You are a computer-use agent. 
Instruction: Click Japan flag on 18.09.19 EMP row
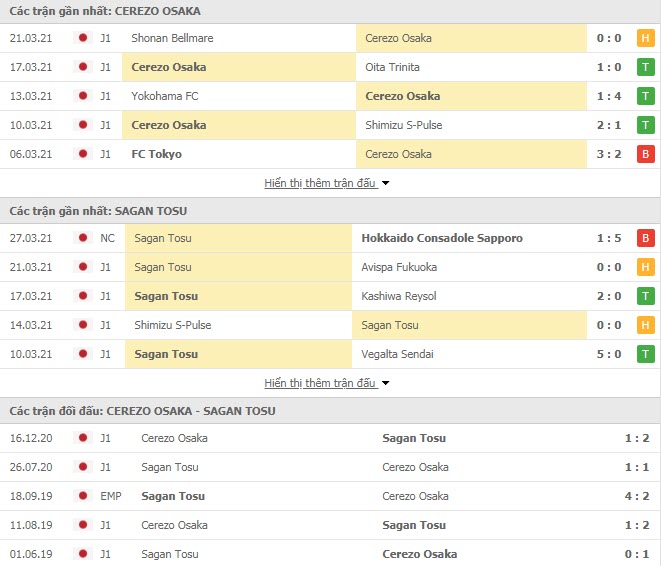(83, 496)
